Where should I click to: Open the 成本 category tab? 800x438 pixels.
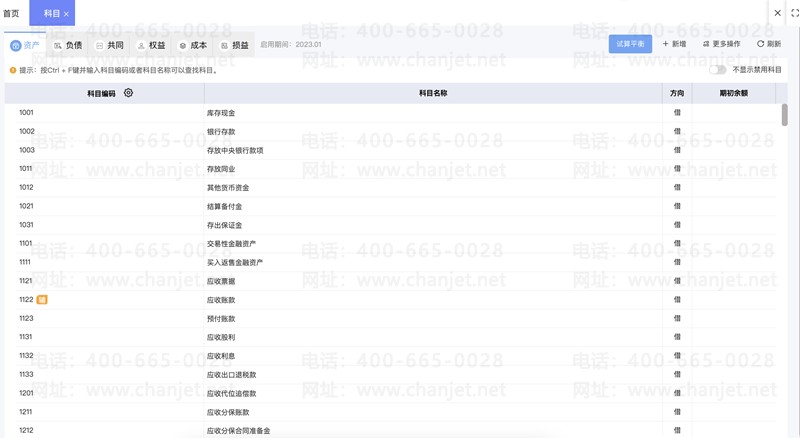tap(193, 45)
